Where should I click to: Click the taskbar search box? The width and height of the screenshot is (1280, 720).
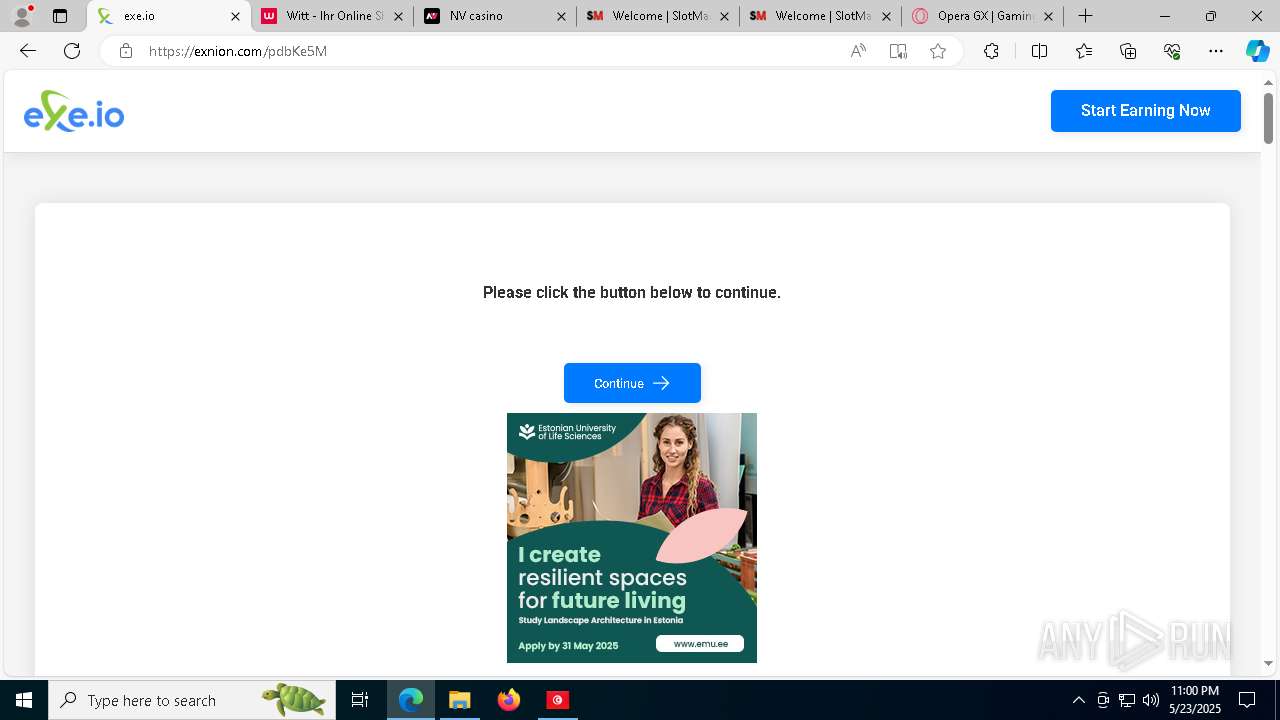pyautogui.click(x=190, y=700)
